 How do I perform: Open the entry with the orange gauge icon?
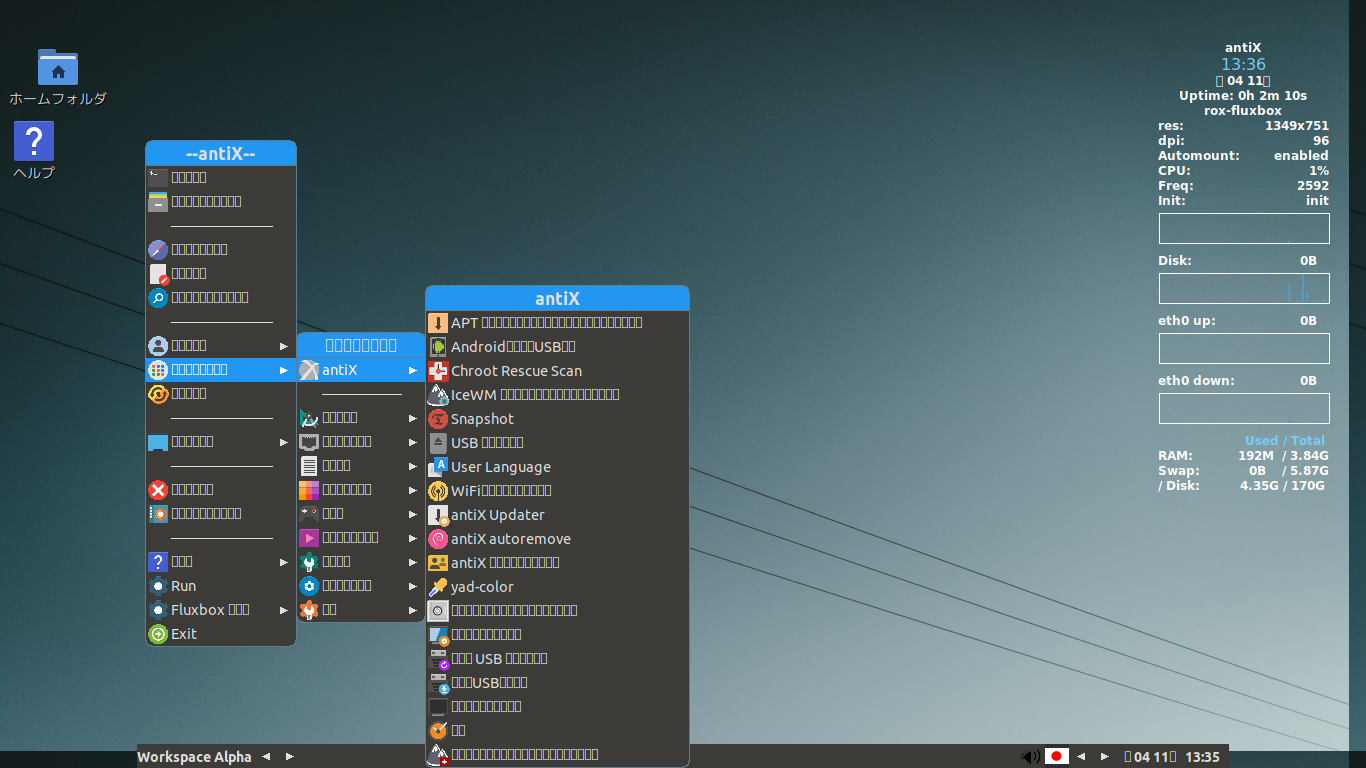pyautogui.click(x=557, y=730)
